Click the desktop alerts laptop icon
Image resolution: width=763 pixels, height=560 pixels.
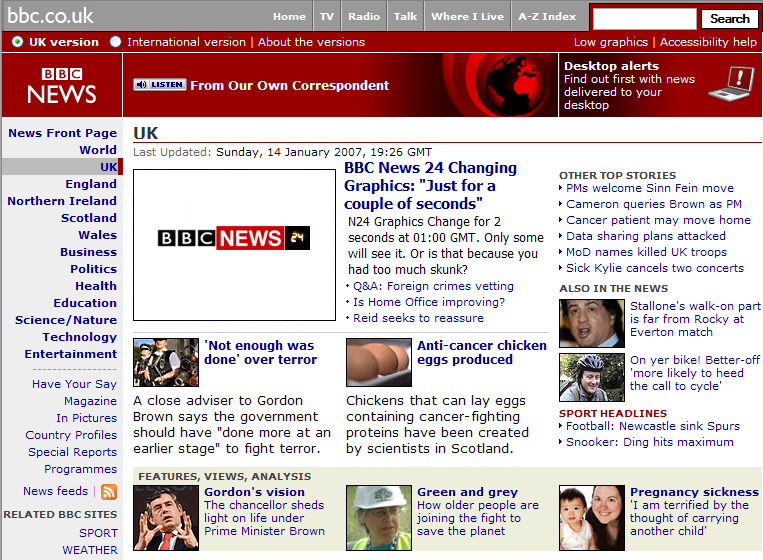pyautogui.click(x=730, y=84)
